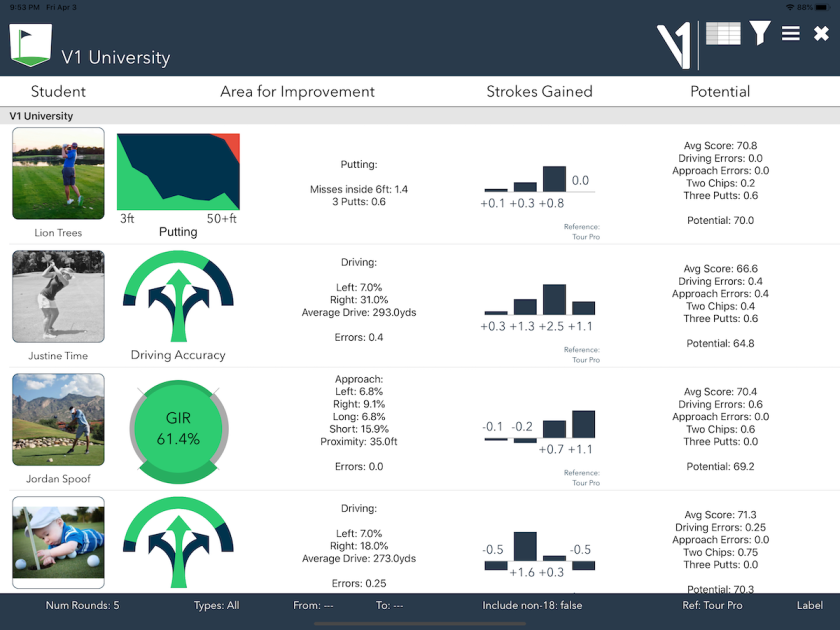The image size is (840, 630).
Task: Tap Justine Time's strokes gained bar chart
Action: pyautogui.click(x=539, y=308)
